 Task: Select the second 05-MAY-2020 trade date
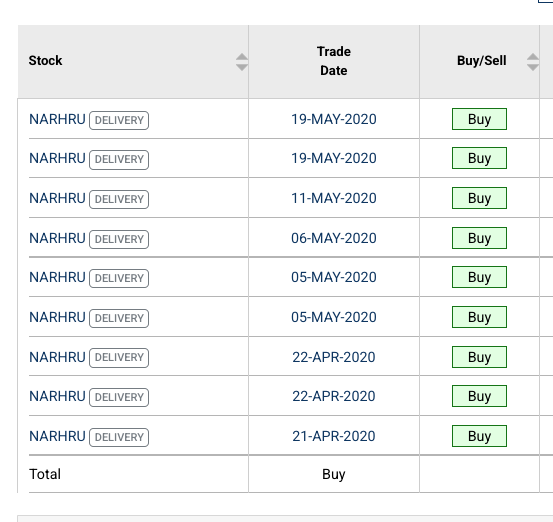(334, 317)
